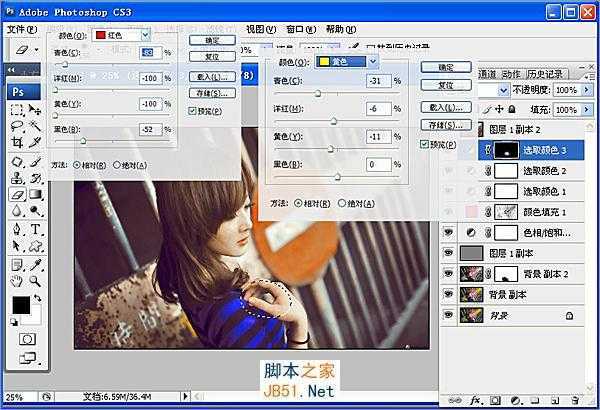
Task: Select the Eyedropper tool
Action: point(35,265)
